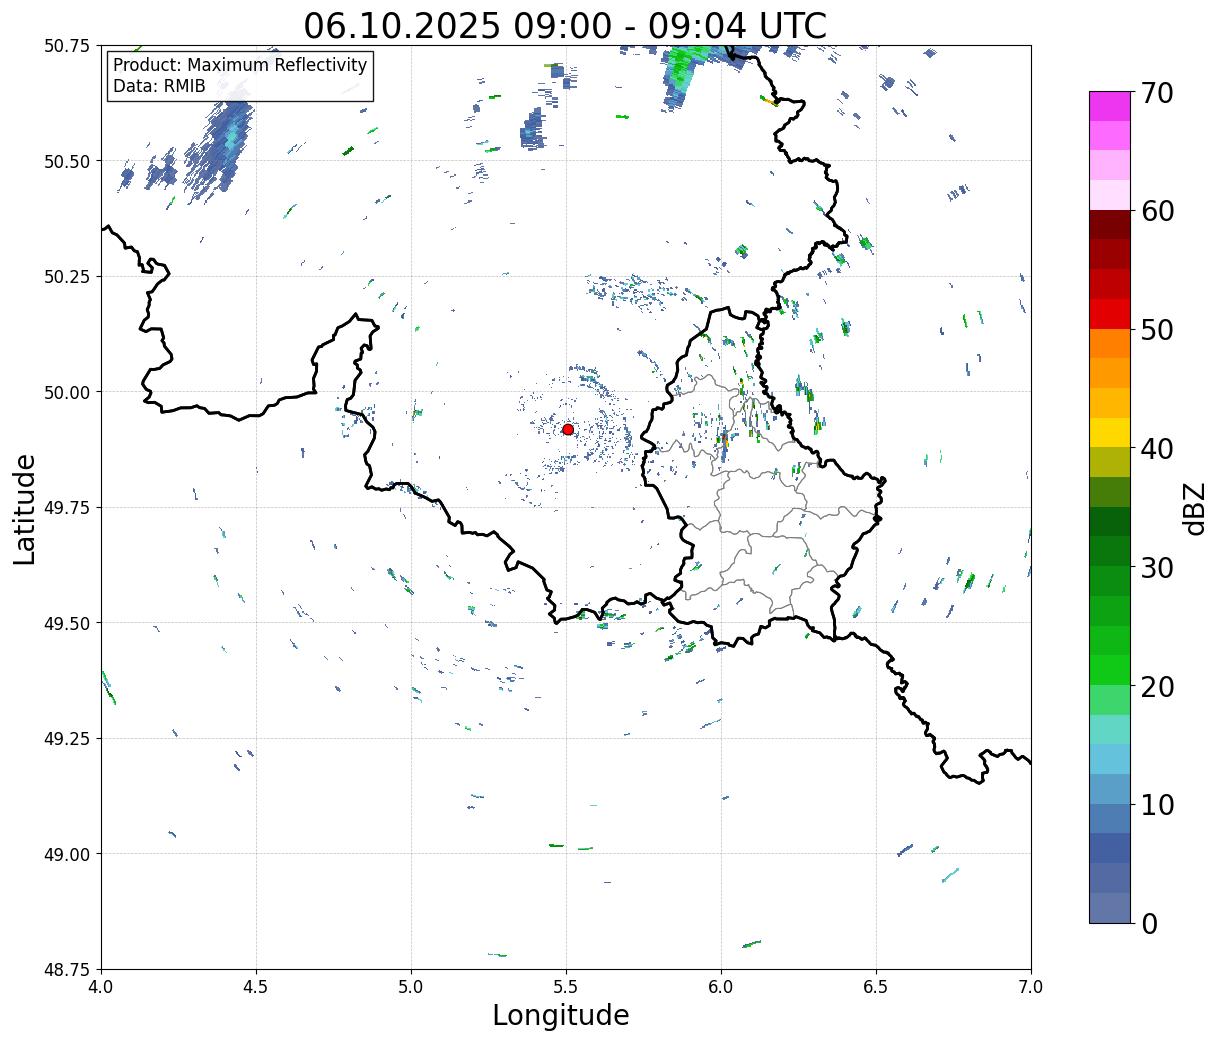
Task: Click the longitude tick label 6.0
Action: 721,987
